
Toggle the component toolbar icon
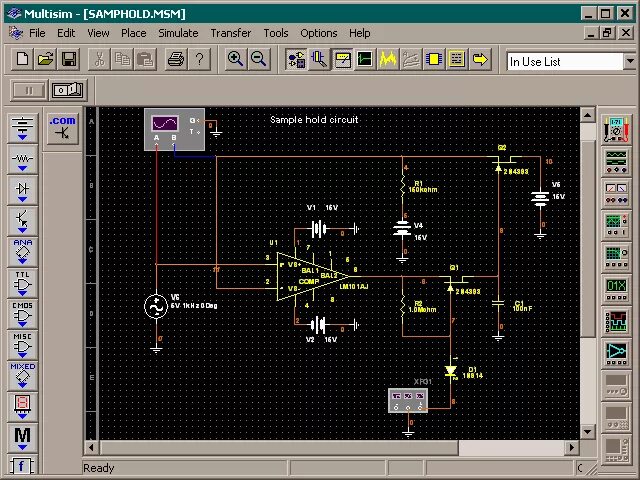[x=296, y=60]
